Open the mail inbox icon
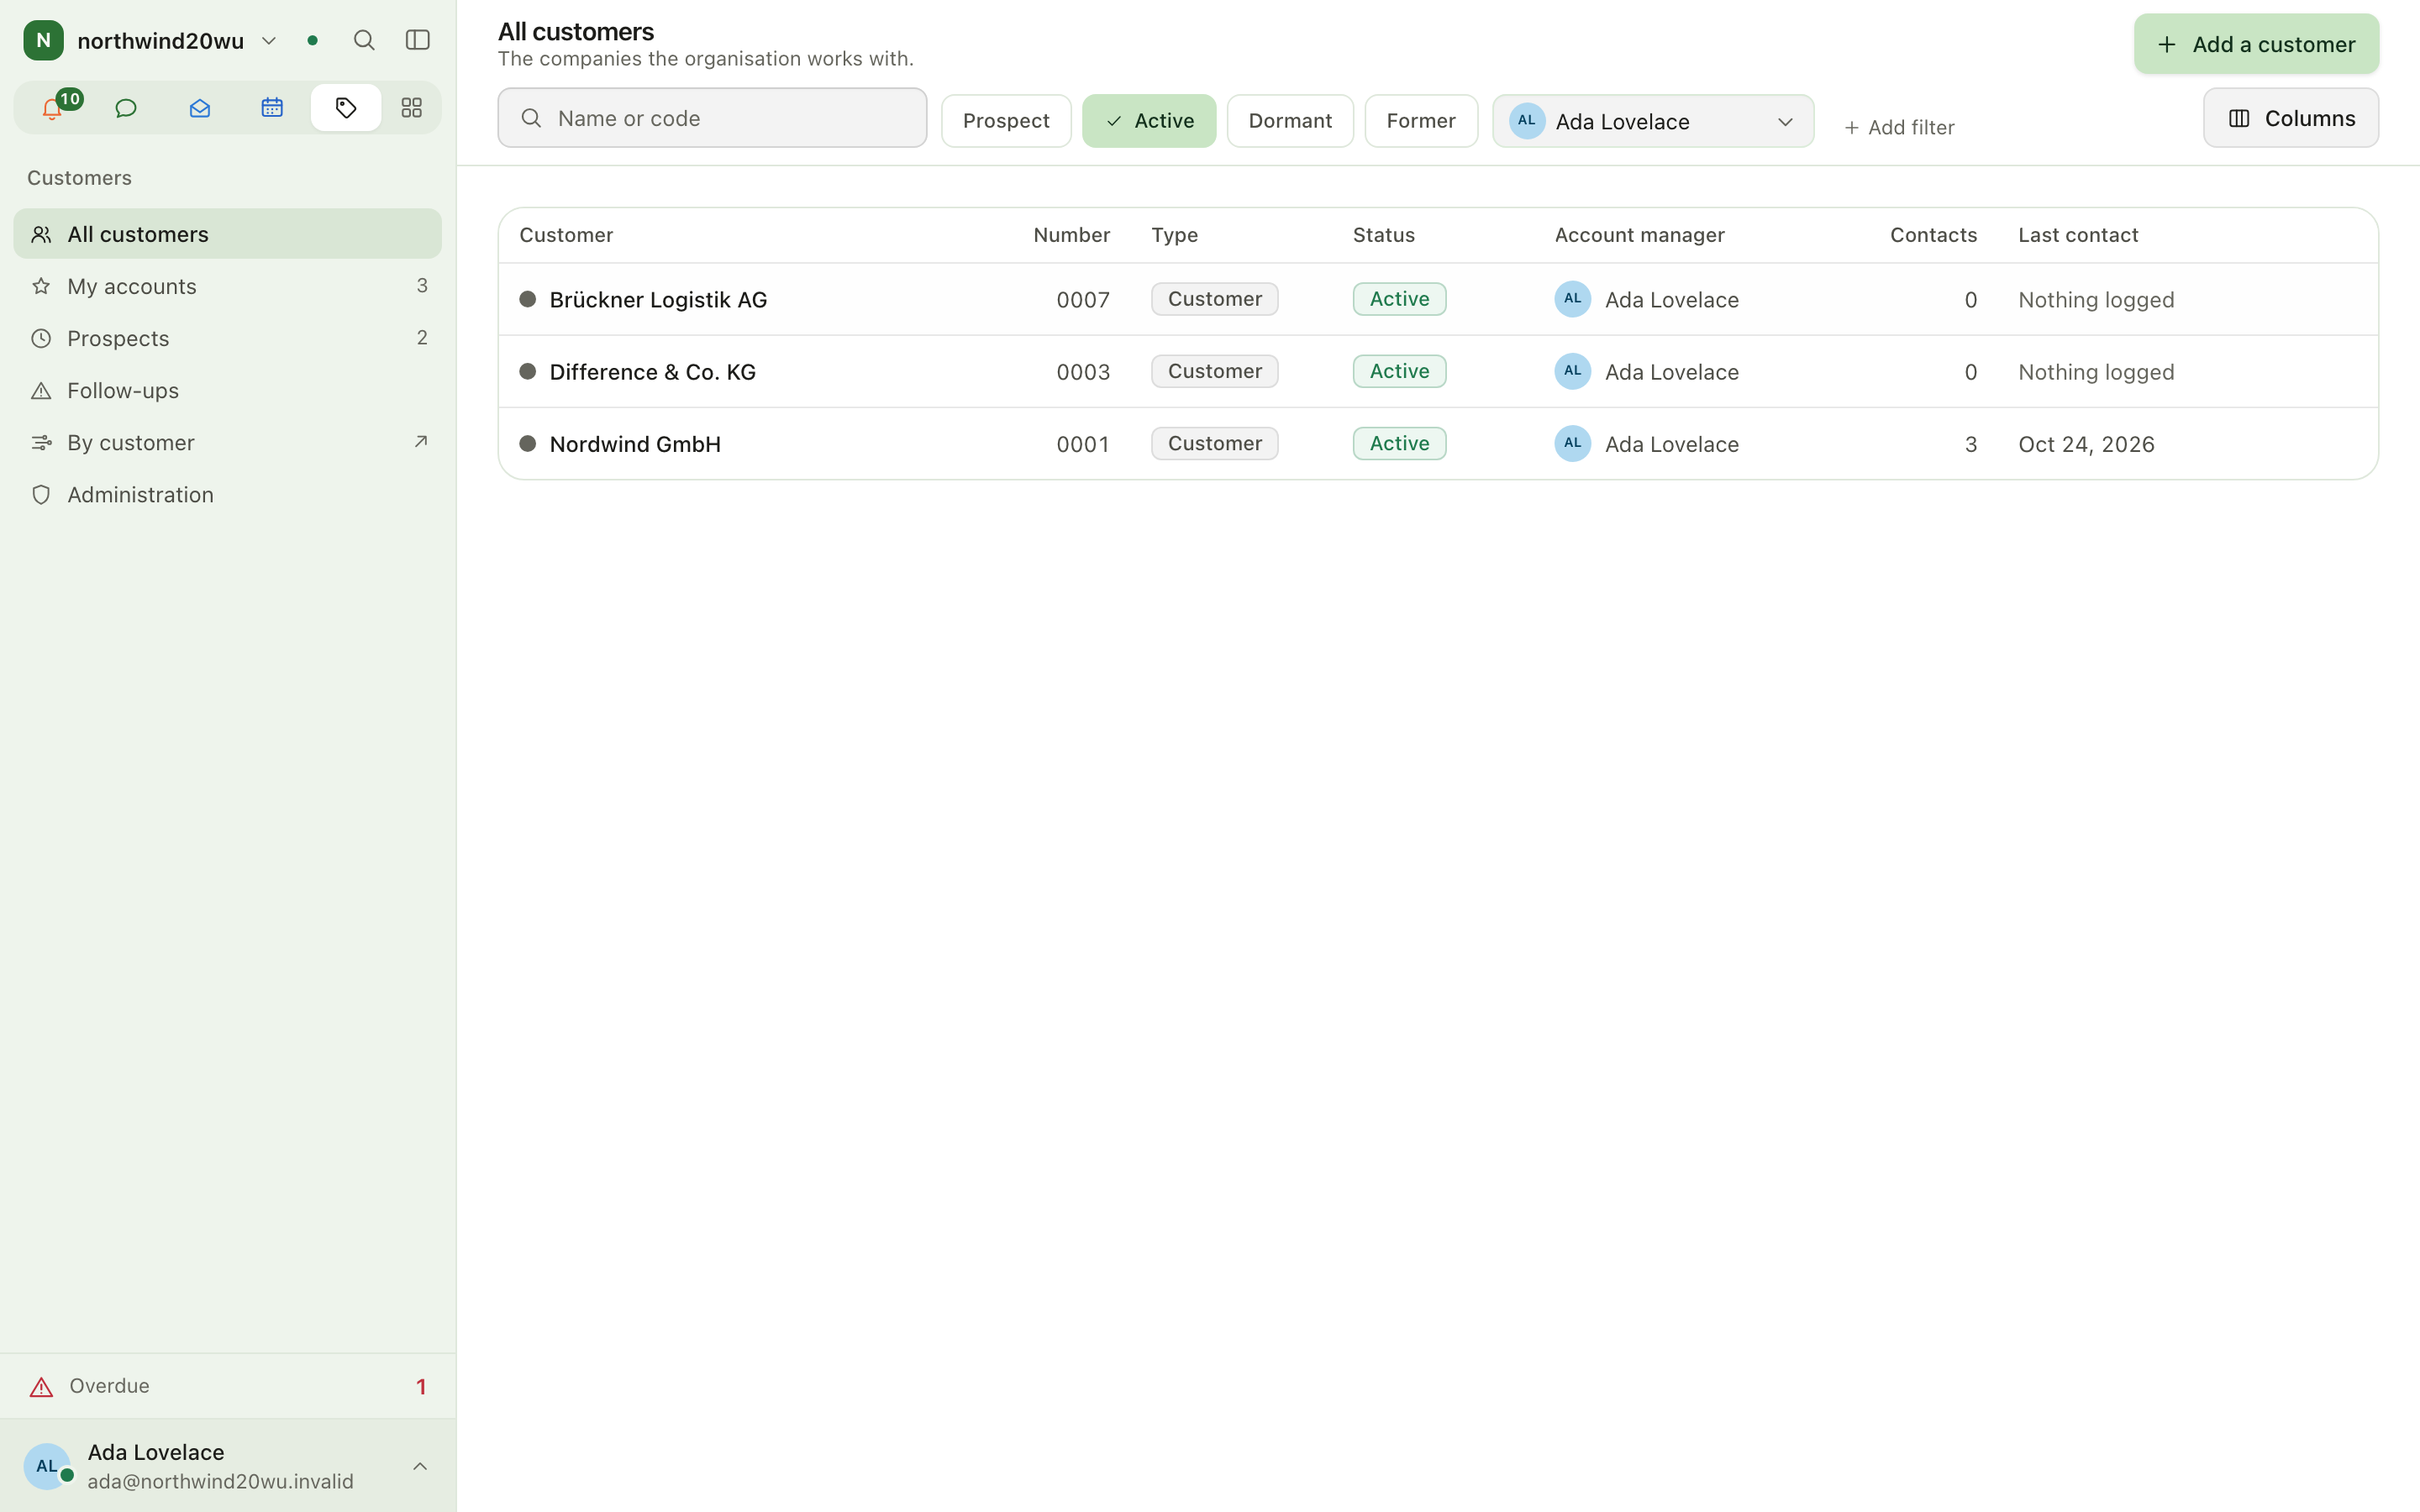The height and width of the screenshot is (1512, 2420). pos(199,108)
